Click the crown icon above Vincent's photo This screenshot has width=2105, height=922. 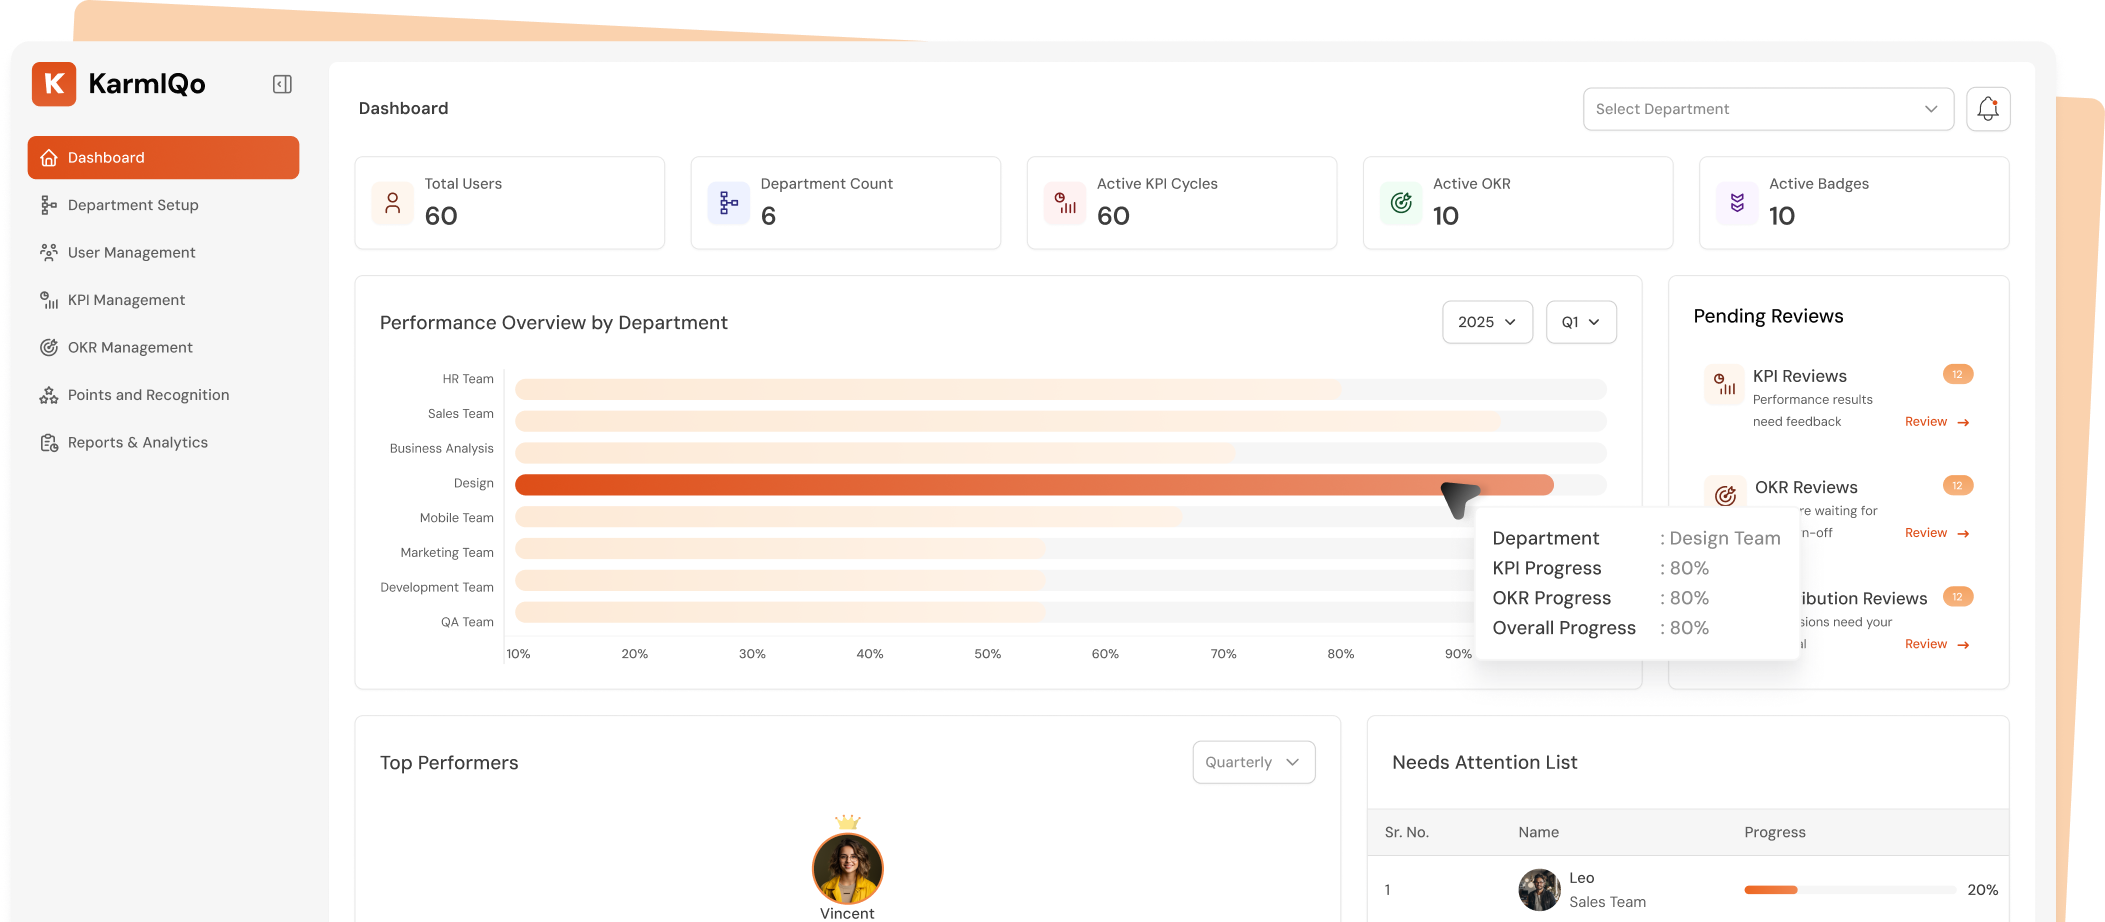(x=848, y=822)
